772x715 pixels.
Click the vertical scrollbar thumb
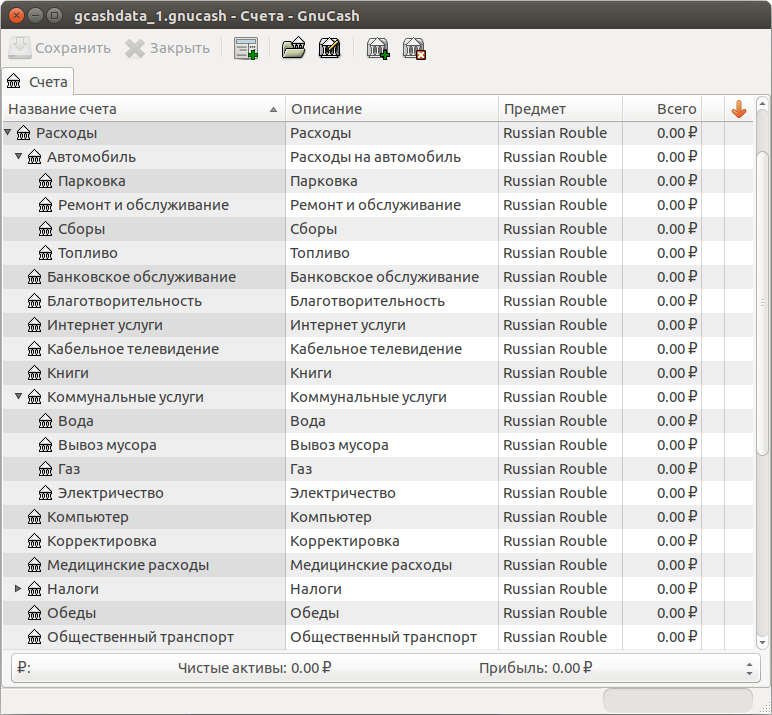pos(762,303)
